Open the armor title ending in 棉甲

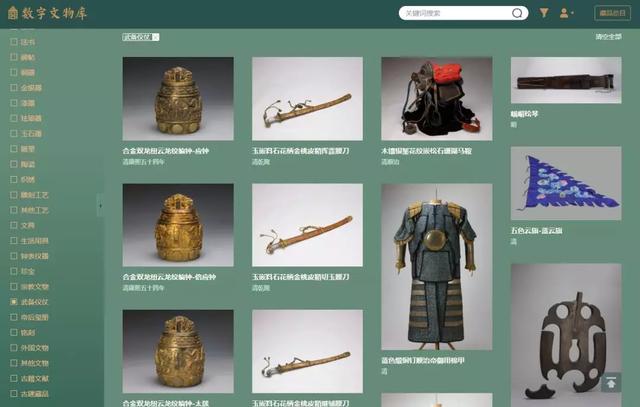(423, 360)
